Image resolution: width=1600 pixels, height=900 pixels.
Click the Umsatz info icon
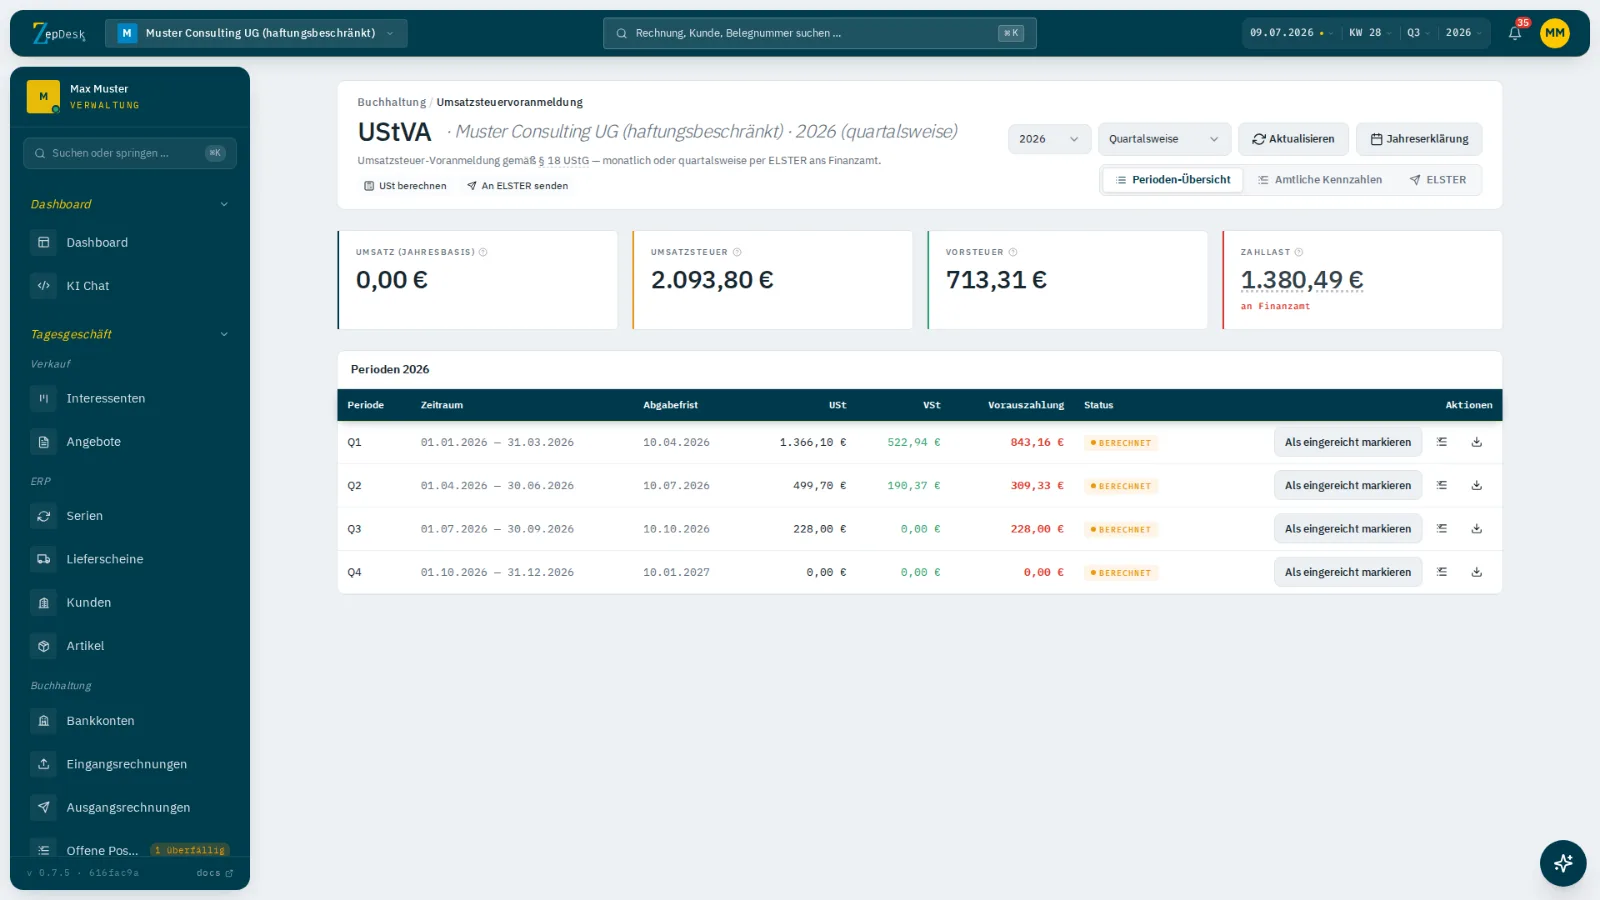point(483,252)
